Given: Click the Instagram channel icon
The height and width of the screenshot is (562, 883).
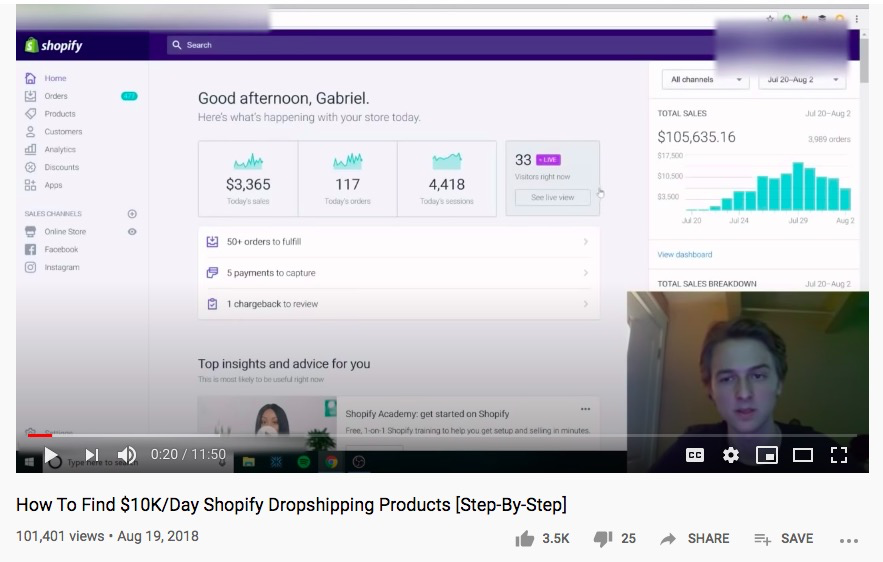Looking at the screenshot, I should pyautogui.click(x=30, y=267).
